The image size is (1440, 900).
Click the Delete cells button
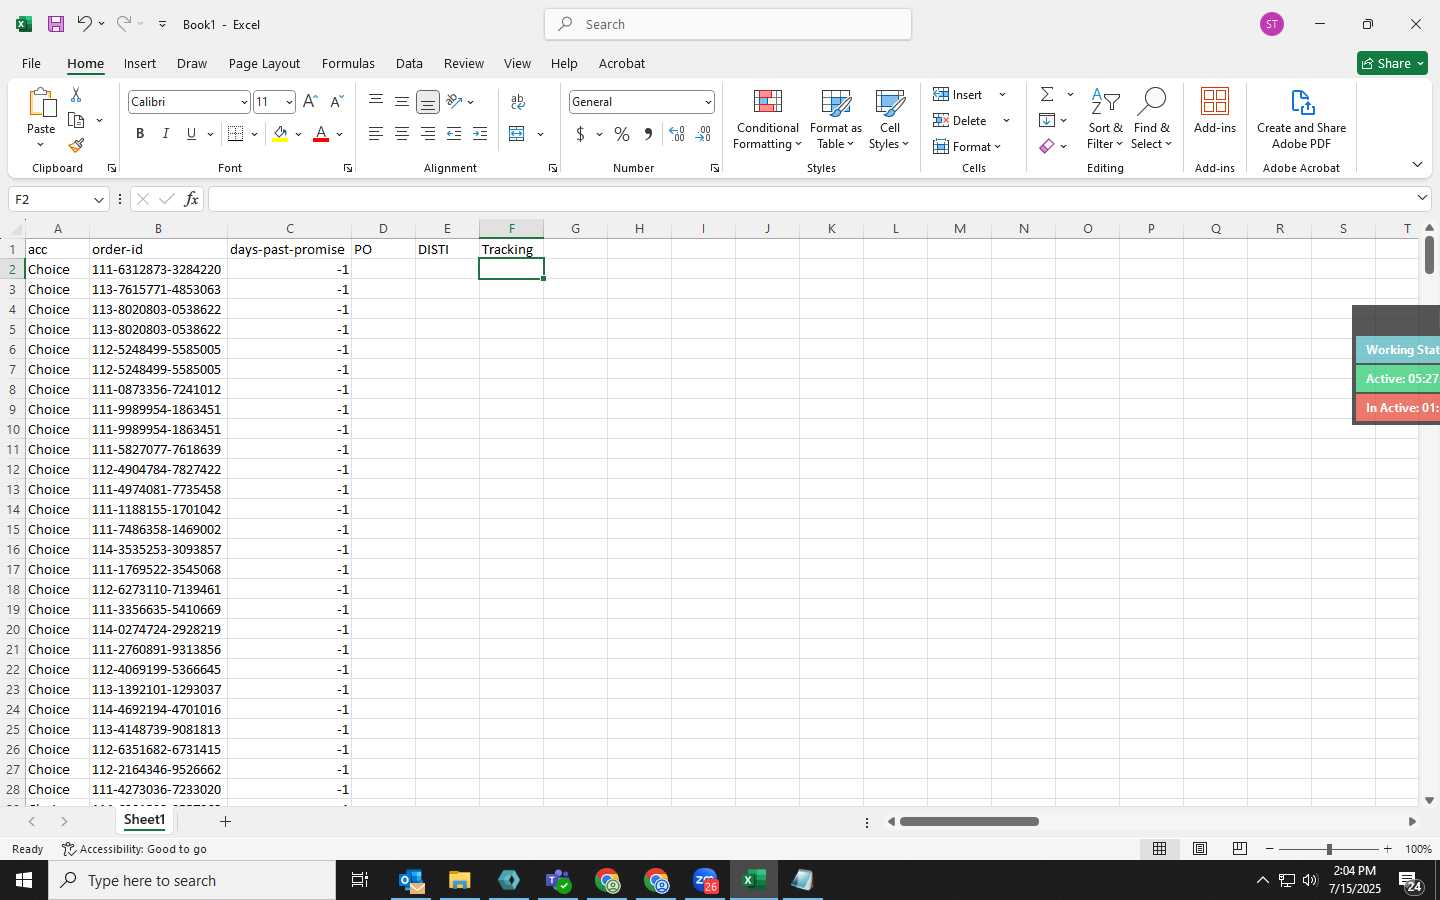960,120
